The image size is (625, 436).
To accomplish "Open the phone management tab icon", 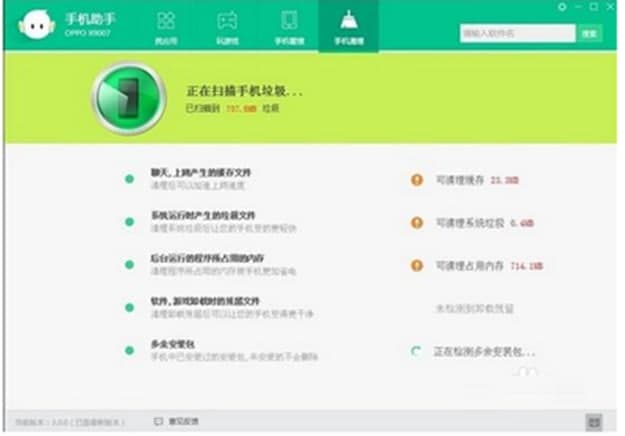I will (289, 20).
